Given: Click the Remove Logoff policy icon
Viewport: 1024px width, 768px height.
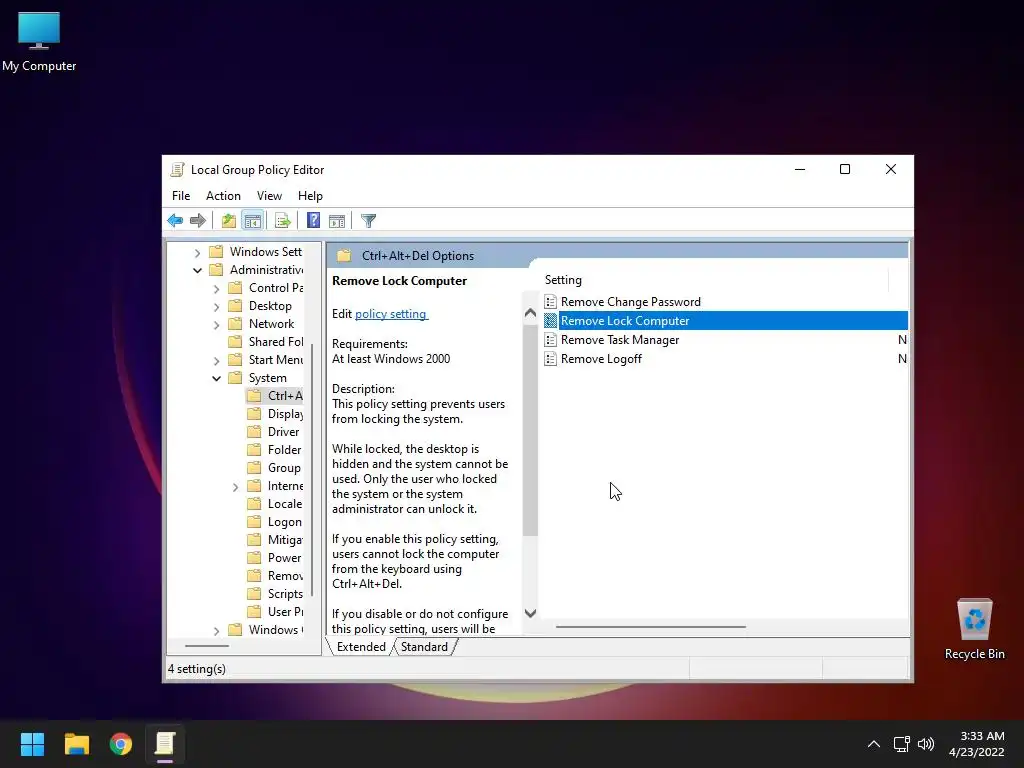Looking at the screenshot, I should [551, 359].
